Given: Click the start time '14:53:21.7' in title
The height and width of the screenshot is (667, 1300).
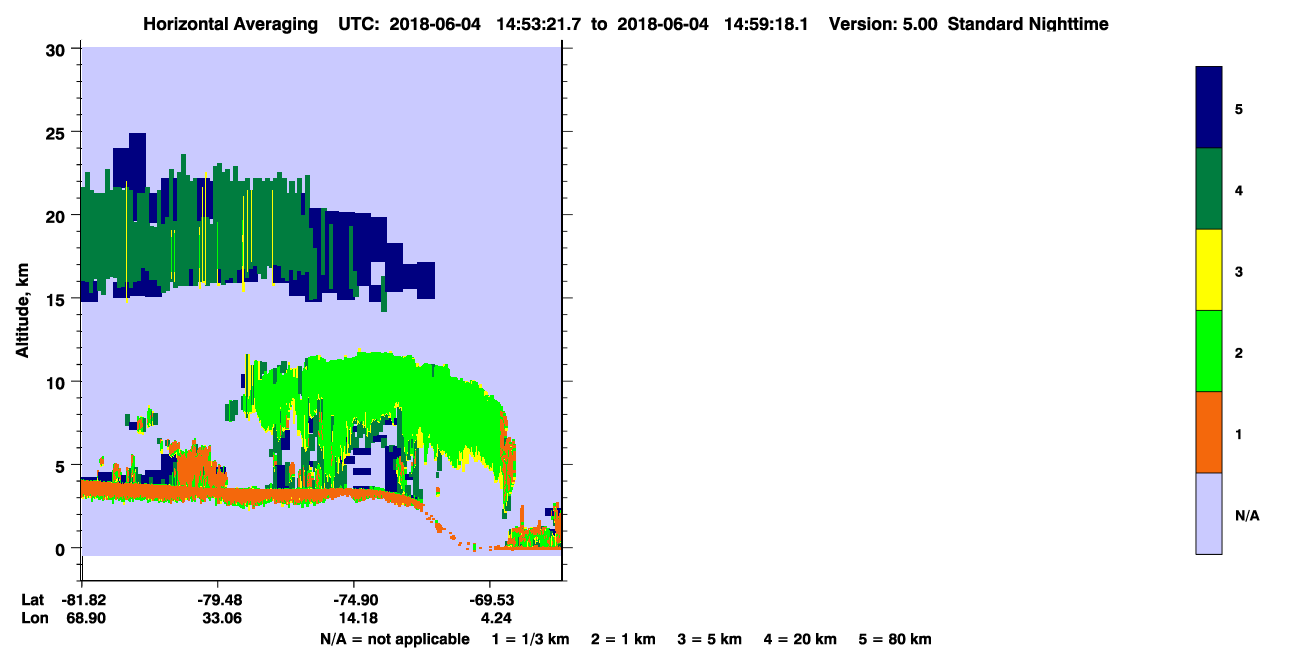Looking at the screenshot, I should click(541, 23).
